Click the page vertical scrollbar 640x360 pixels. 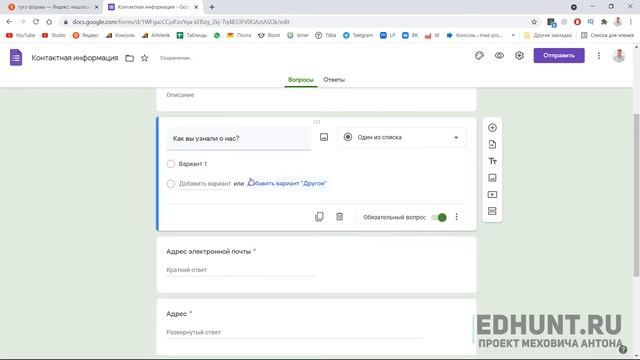tap(636, 196)
